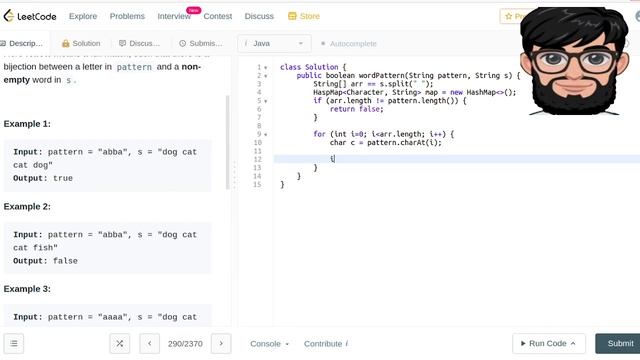Click the 290/2370 problem counter
Viewport: 640px width, 360px height.
pyautogui.click(x=185, y=344)
